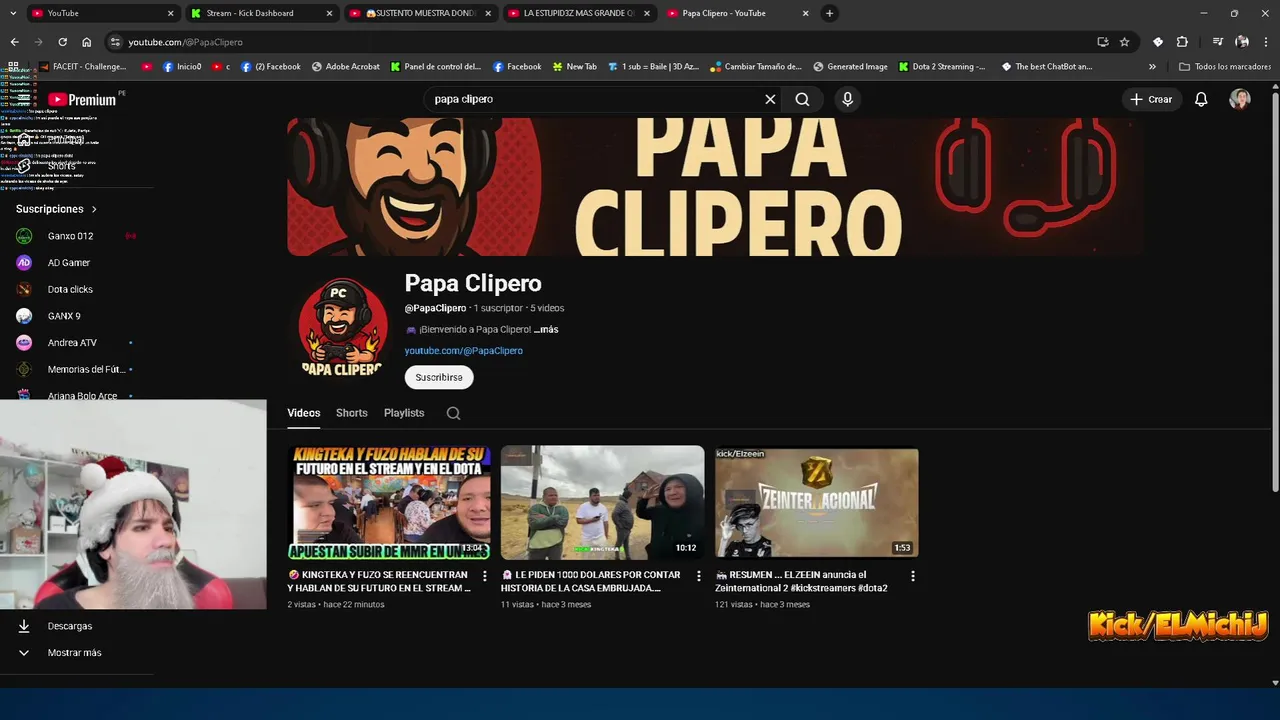Open the youtube.com/@PapaClipero link
The height and width of the screenshot is (720, 1280).
[x=464, y=351]
